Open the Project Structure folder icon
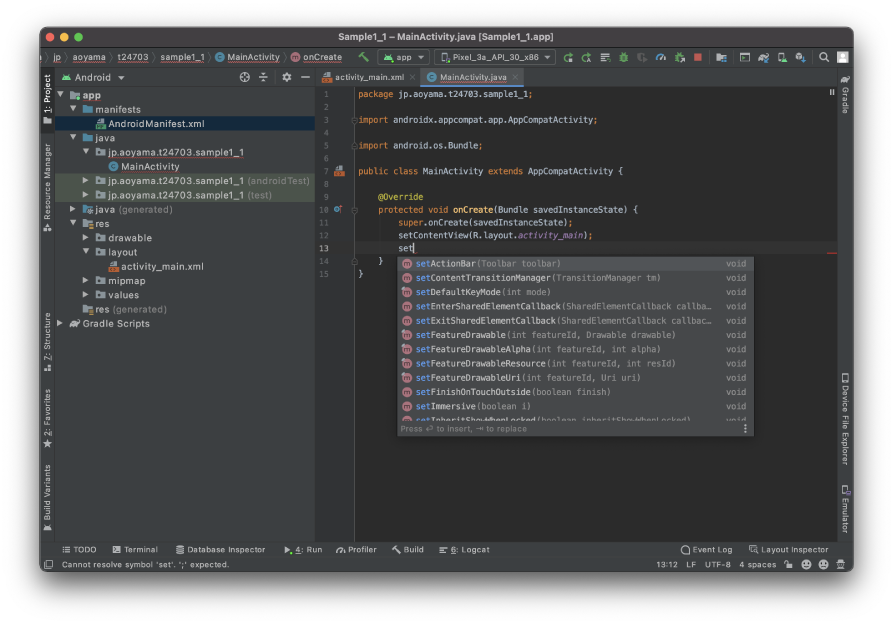894x625 pixels. (x=721, y=57)
